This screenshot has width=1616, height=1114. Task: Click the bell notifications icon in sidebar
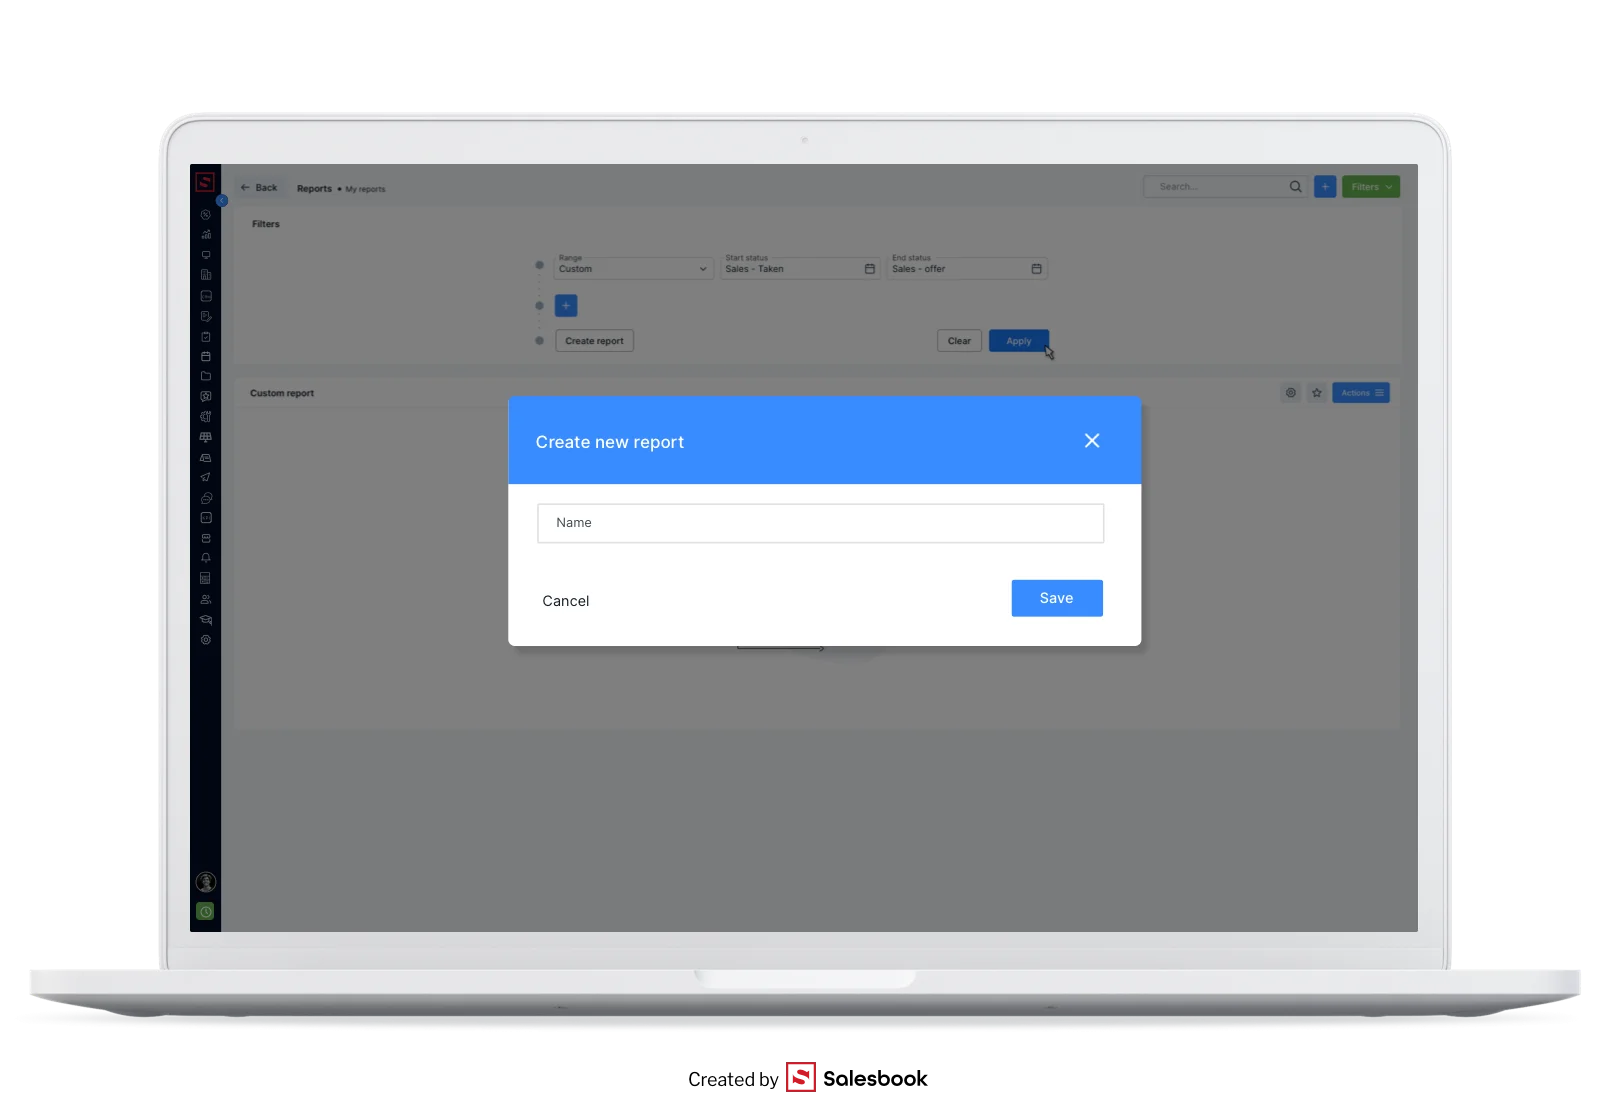pyautogui.click(x=206, y=558)
